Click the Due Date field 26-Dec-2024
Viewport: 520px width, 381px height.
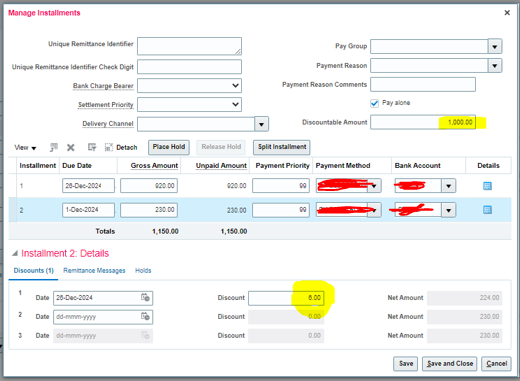click(x=88, y=186)
